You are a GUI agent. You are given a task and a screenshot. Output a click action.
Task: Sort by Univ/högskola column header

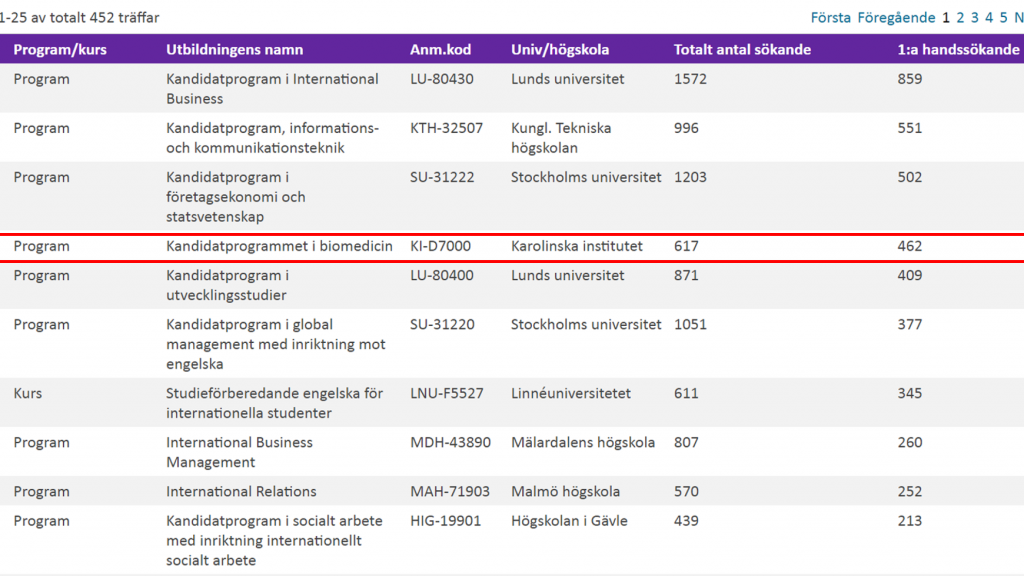tap(560, 50)
